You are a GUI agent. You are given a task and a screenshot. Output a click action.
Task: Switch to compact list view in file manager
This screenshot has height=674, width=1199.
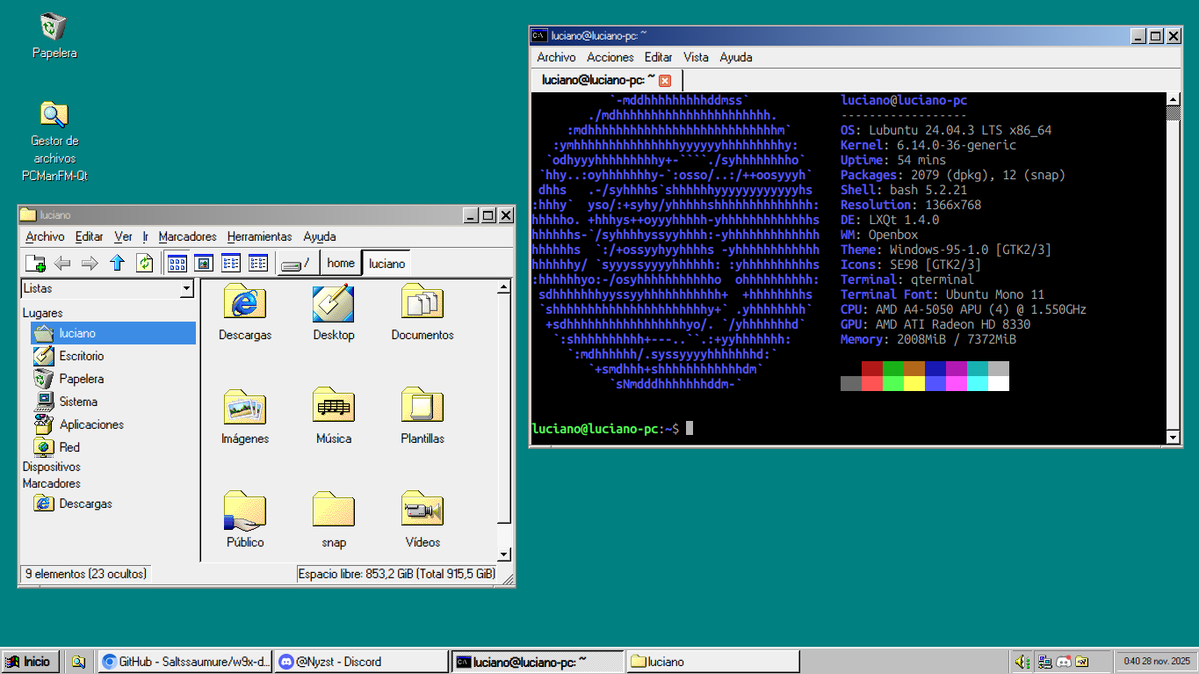pyautogui.click(x=230, y=263)
